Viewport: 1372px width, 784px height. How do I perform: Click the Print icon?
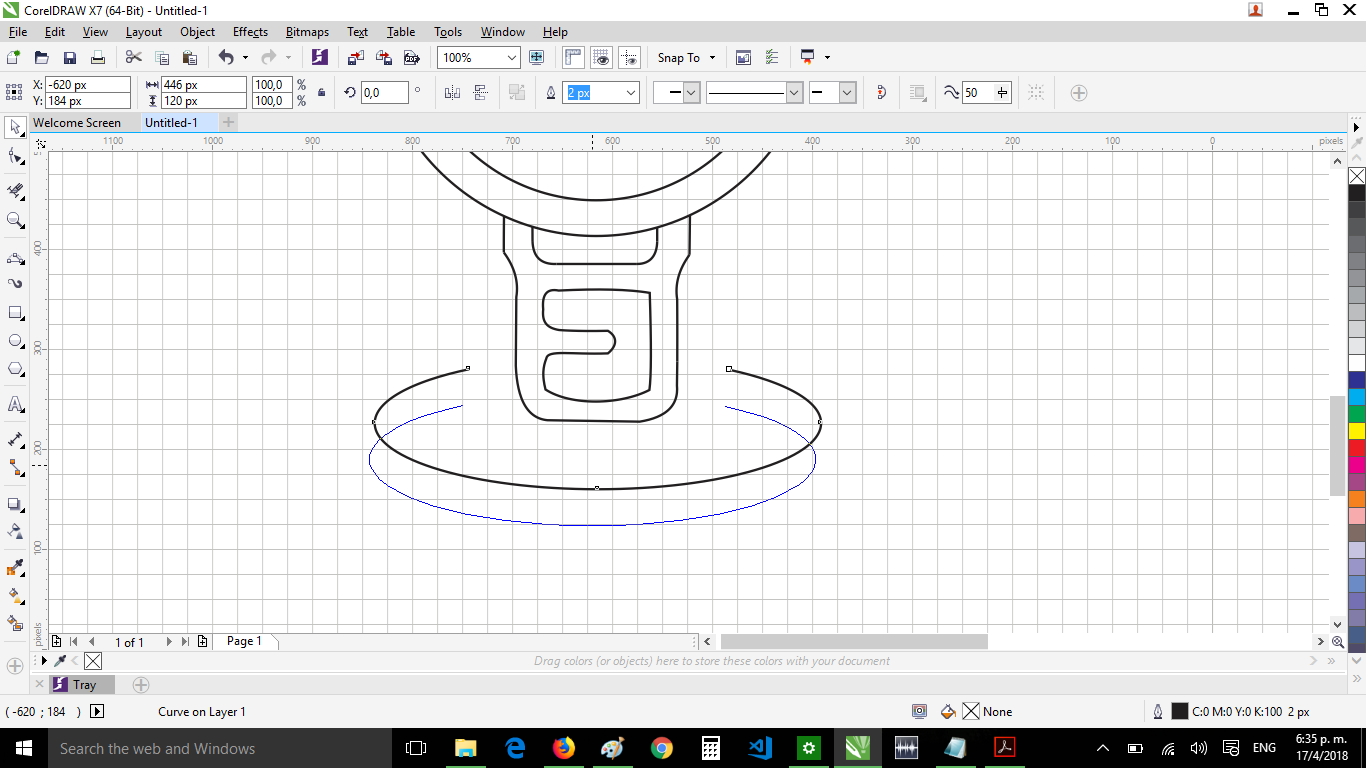(x=98, y=58)
